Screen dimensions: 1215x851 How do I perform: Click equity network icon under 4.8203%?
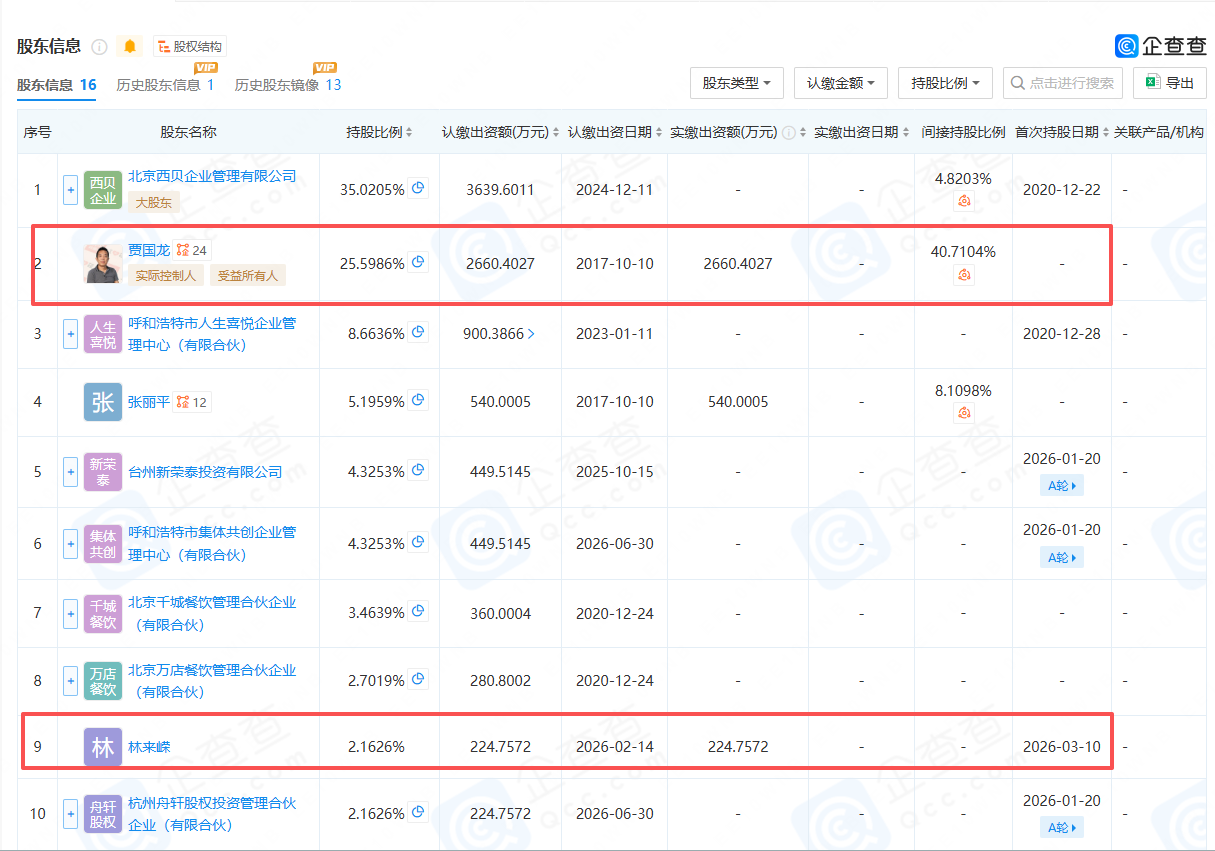tap(964, 201)
